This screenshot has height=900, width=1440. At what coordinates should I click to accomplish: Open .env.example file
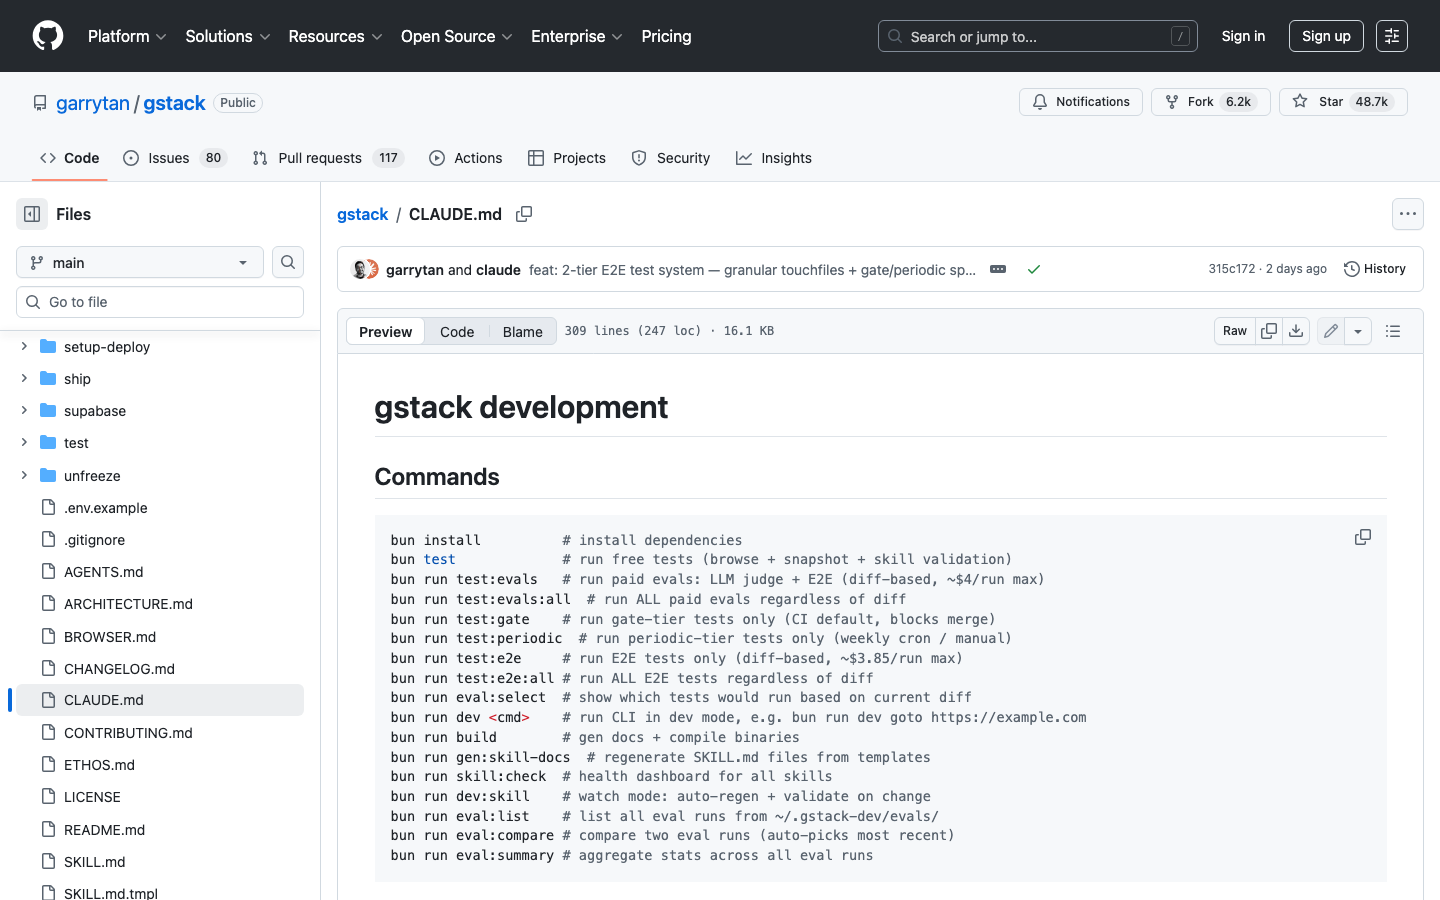point(105,508)
